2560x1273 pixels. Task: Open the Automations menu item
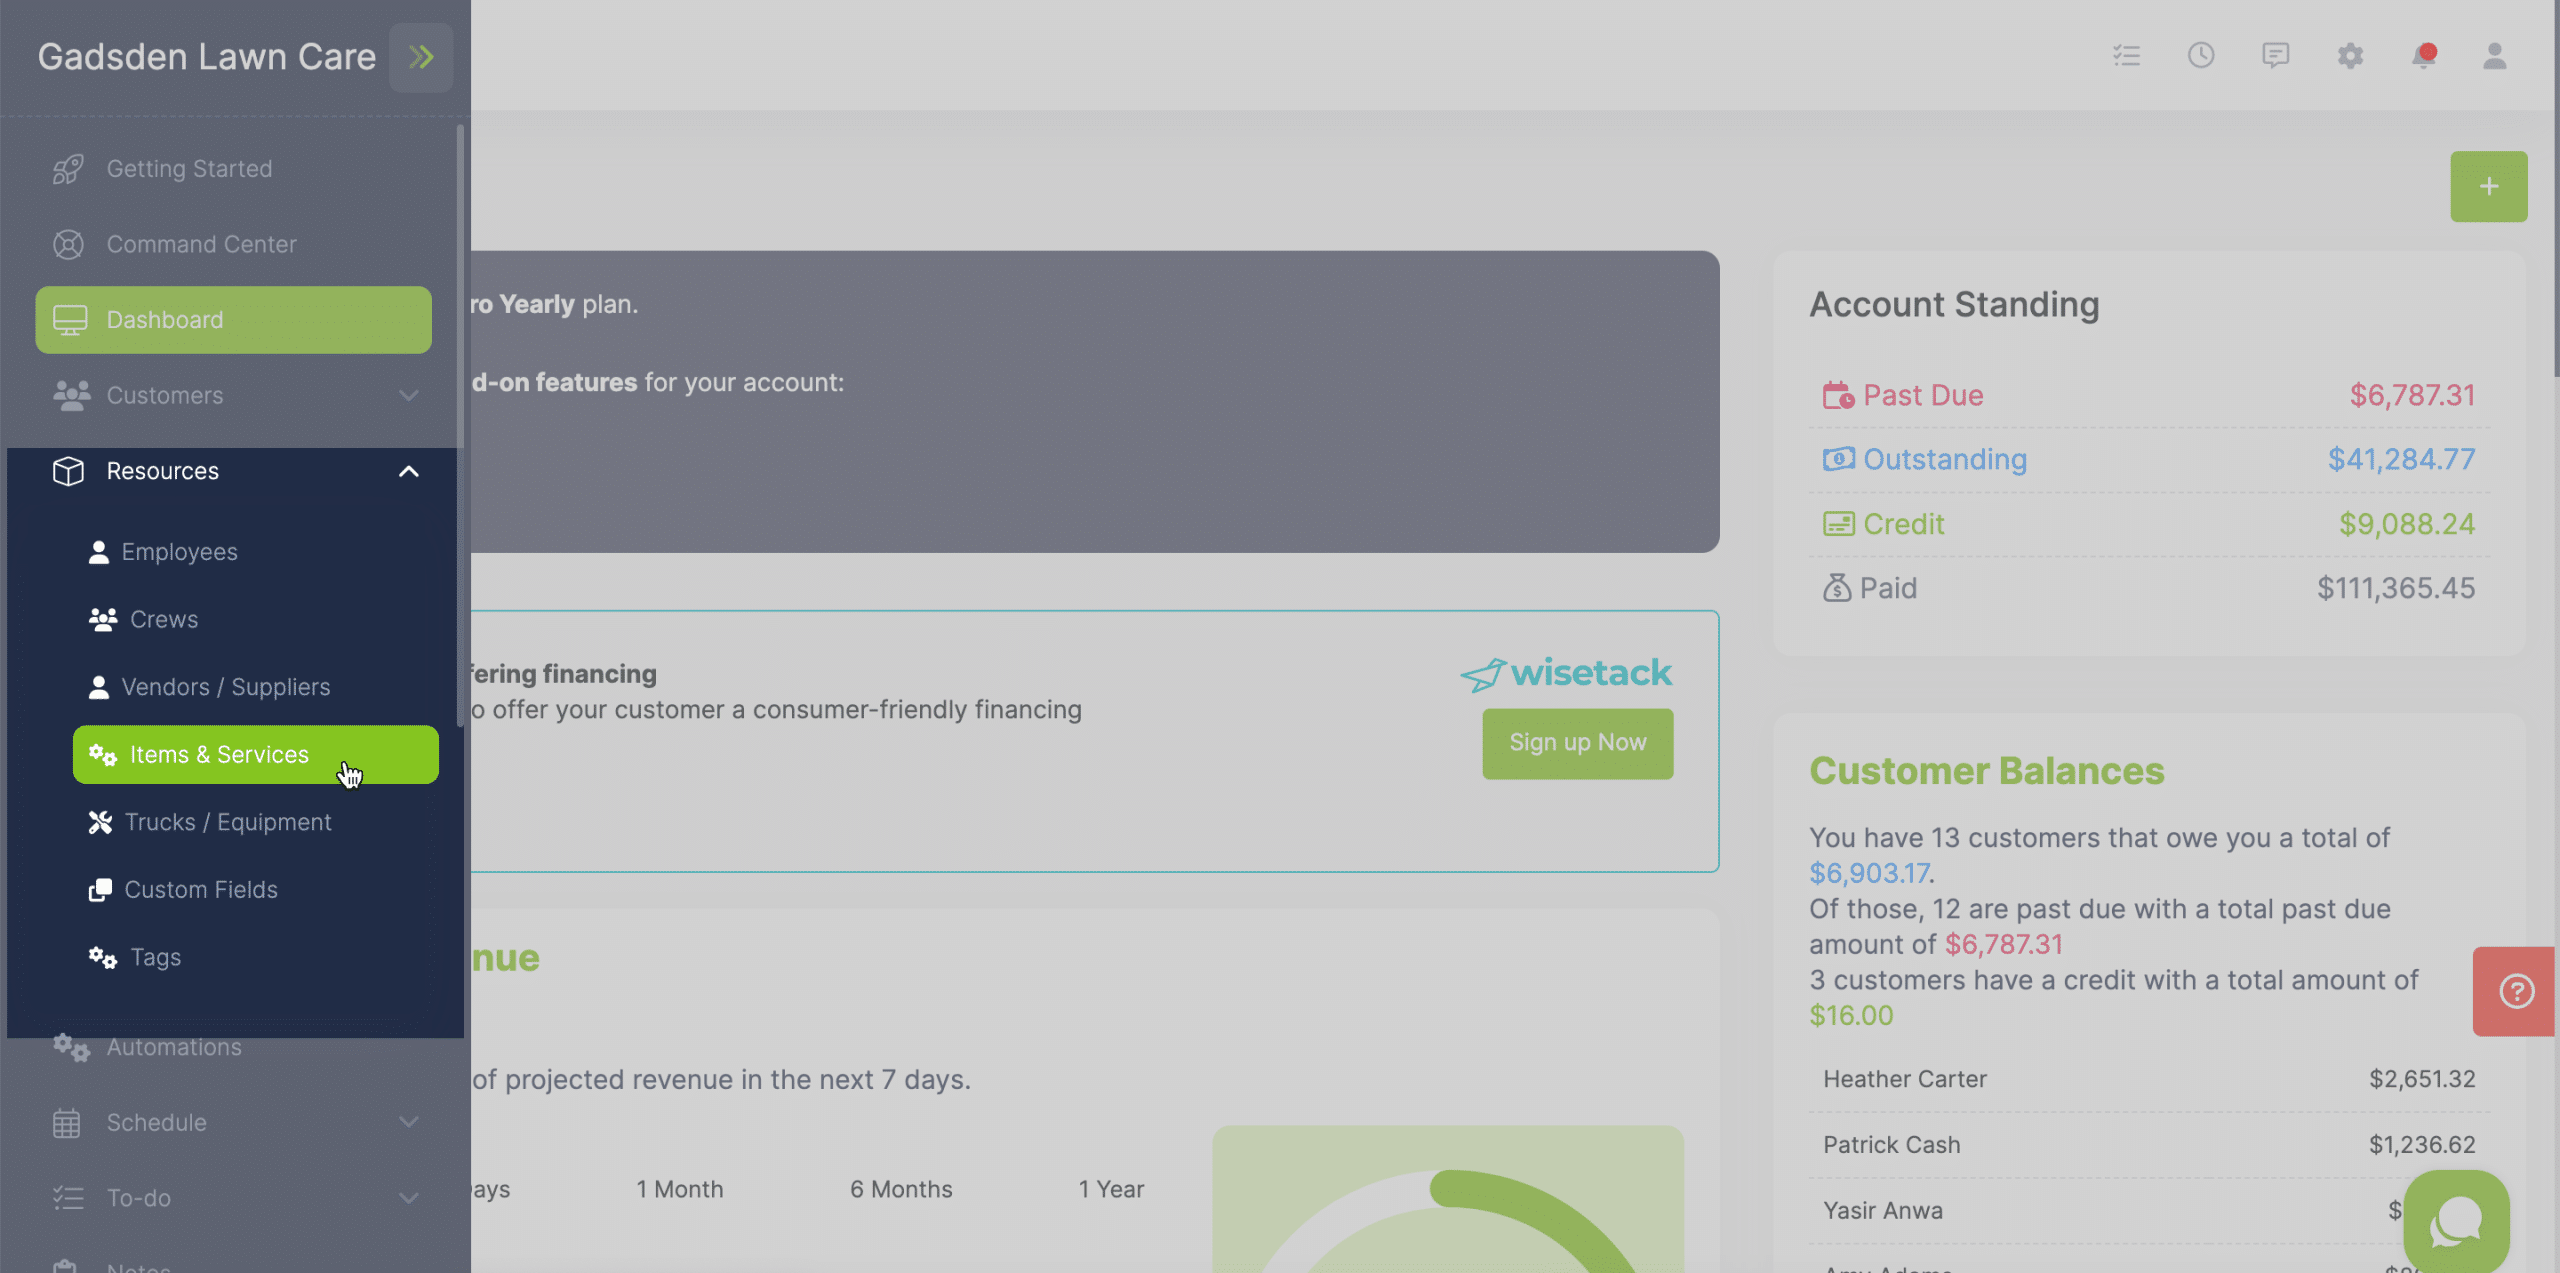point(233,1047)
